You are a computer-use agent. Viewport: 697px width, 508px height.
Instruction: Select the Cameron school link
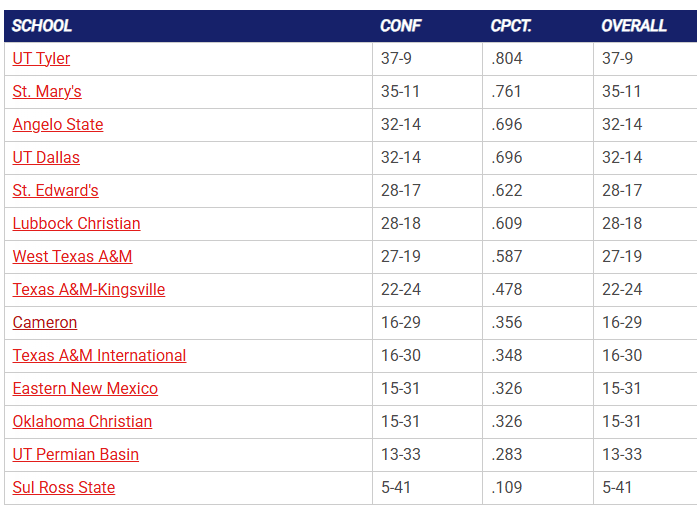click(x=45, y=323)
